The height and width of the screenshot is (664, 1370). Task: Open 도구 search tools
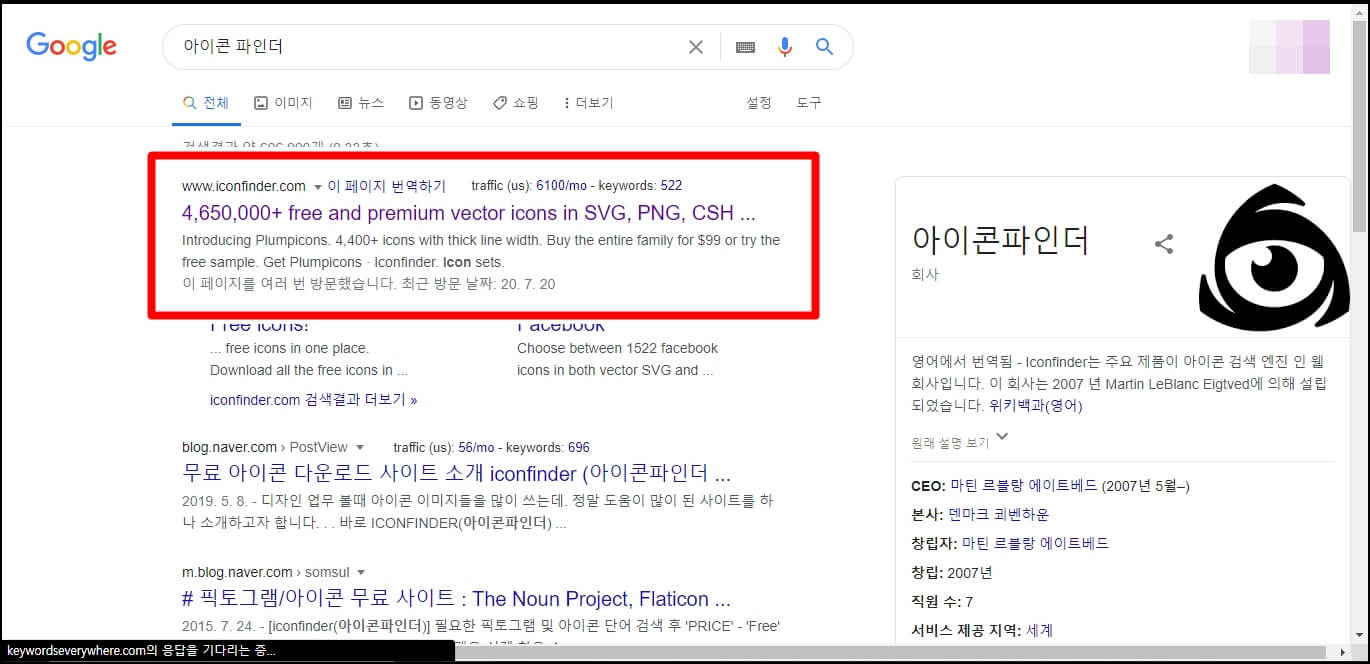click(809, 103)
